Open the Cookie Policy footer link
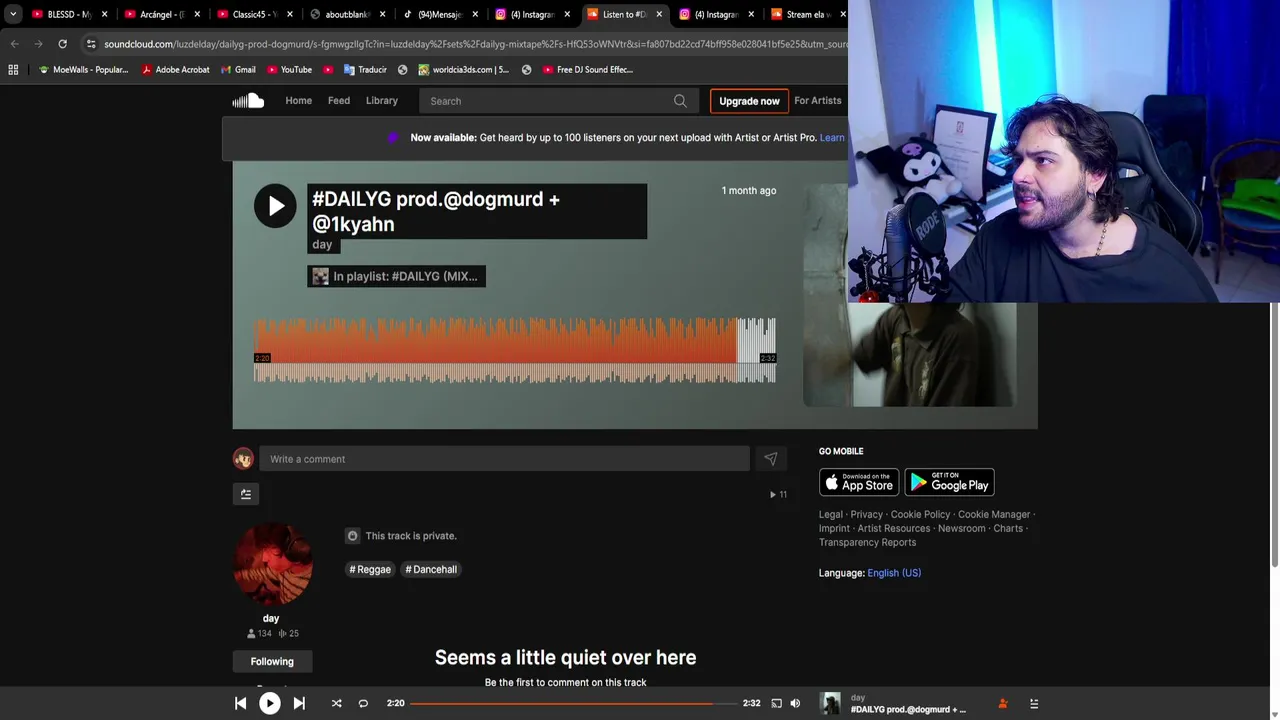Viewport: 1280px width, 720px height. pyautogui.click(x=920, y=514)
